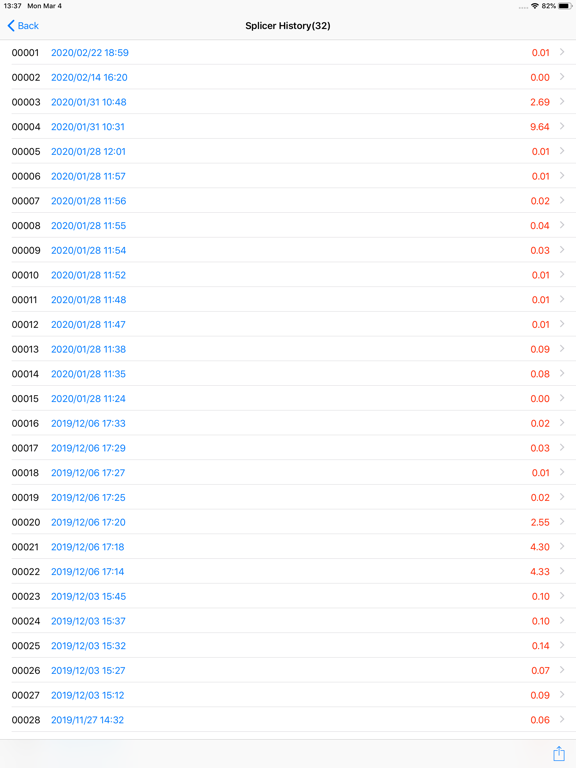Open record dated 2020/02/14 16:20
This screenshot has height=768, width=576.
(x=89, y=77)
